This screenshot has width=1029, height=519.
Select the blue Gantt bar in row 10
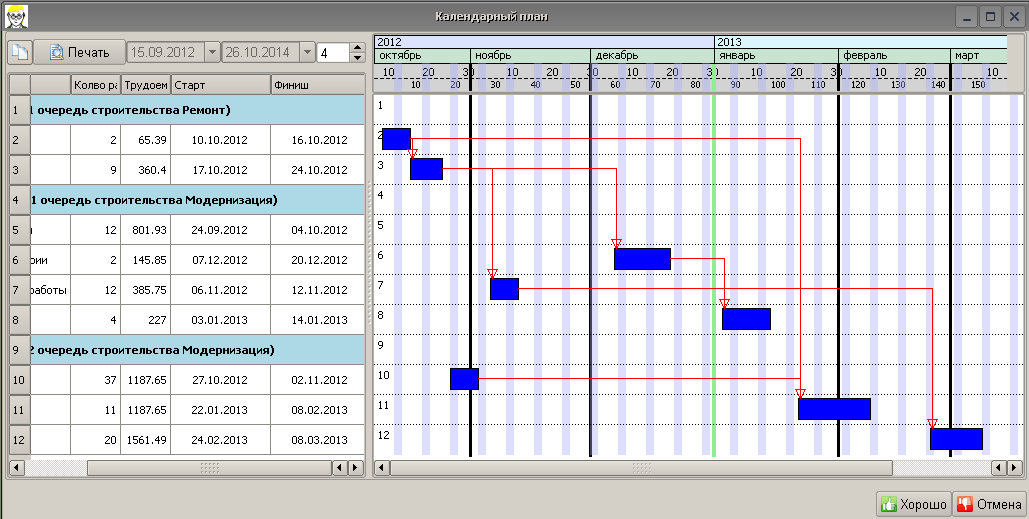point(464,379)
